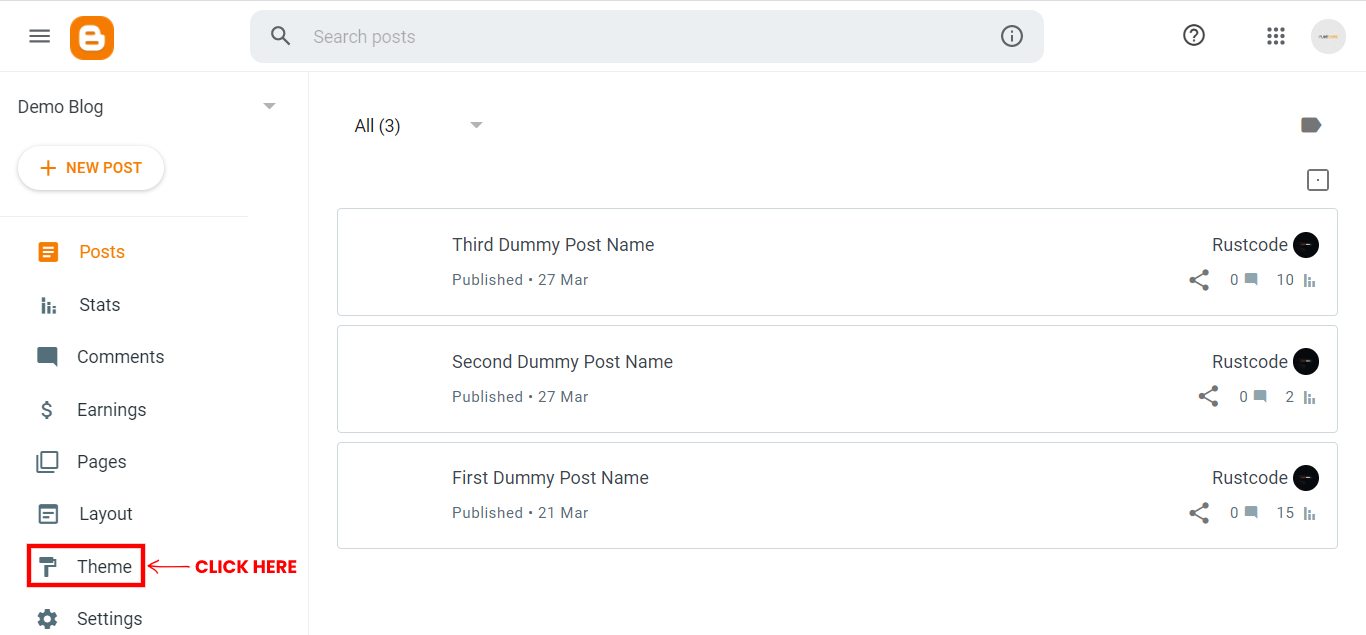1366x635 pixels.
Task: Open the search info icon
Action: coord(1012,36)
